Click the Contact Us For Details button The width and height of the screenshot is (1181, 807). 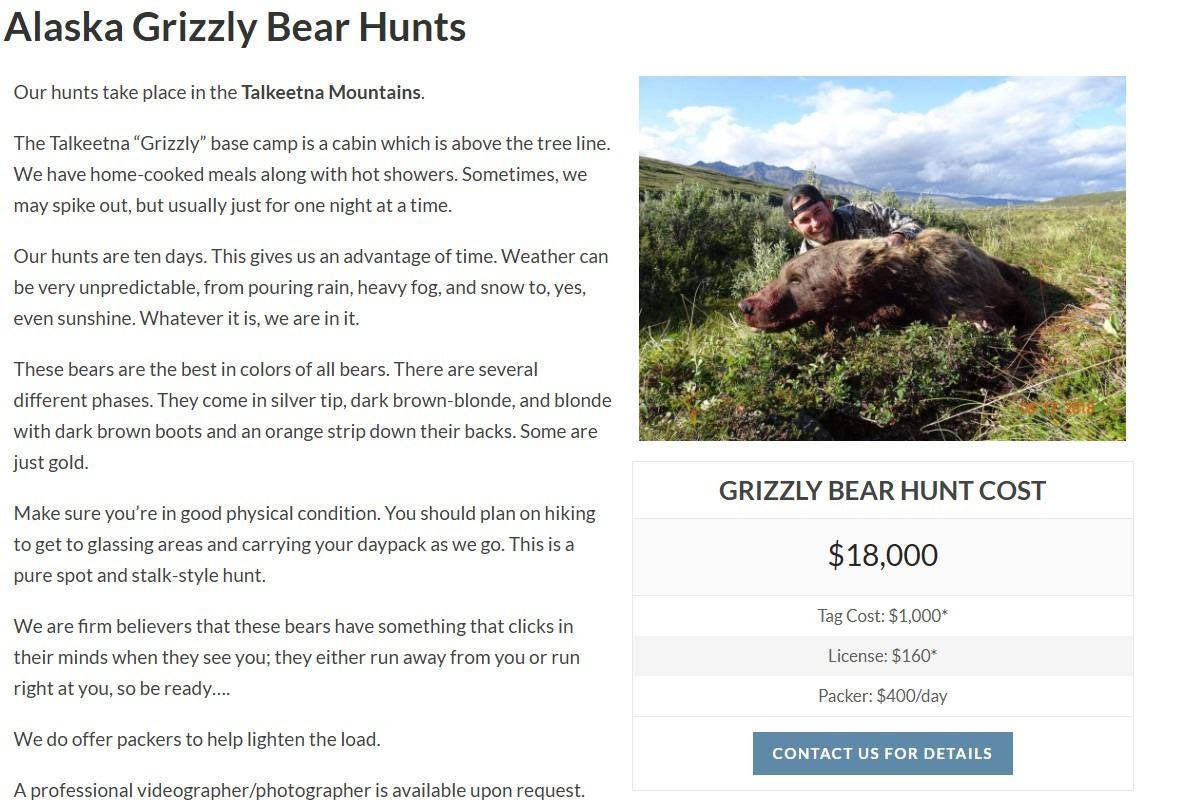882,753
